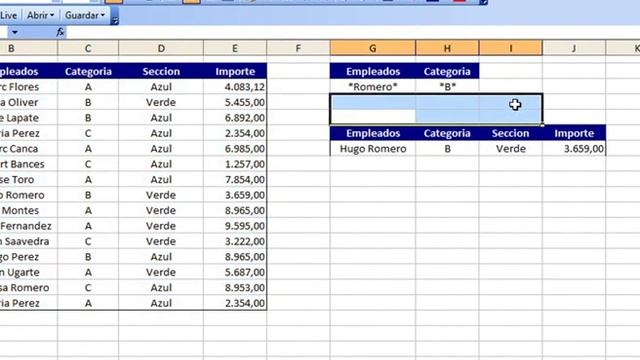This screenshot has width=640, height=360.
Task: Click the Hugo Romero result cell
Action: pos(373,149)
